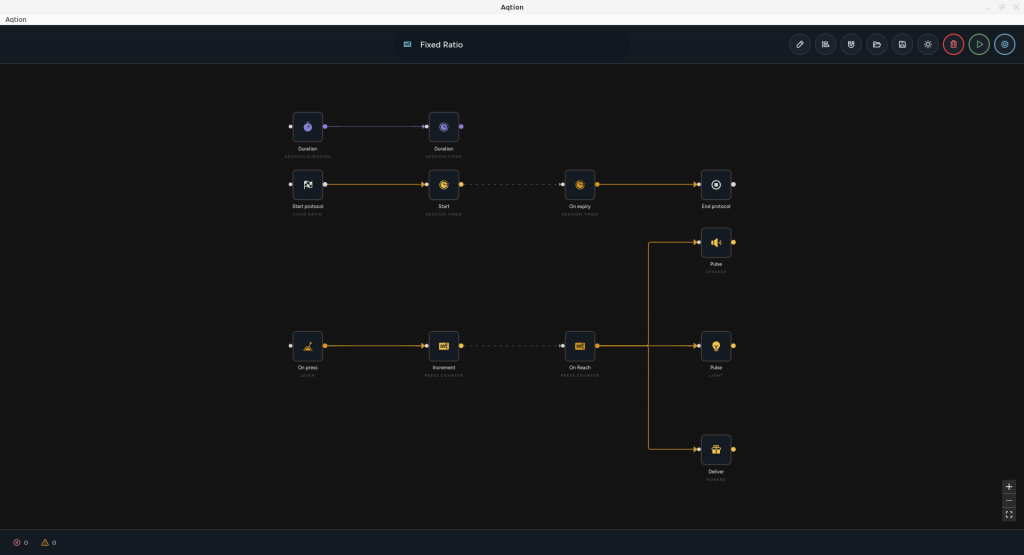The width and height of the screenshot is (1024, 555).
Task: Select the Deliver reward gift node
Action: [x=716, y=450]
